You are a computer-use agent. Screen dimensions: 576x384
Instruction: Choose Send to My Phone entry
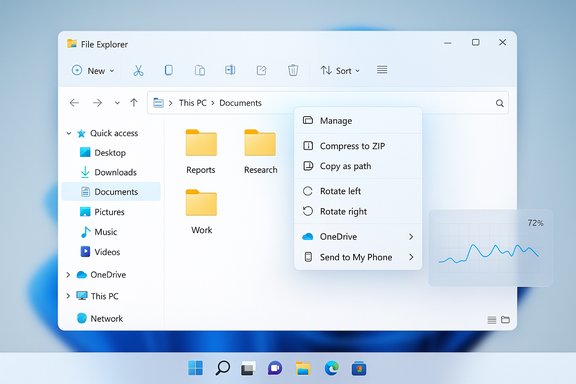[x=358, y=257]
